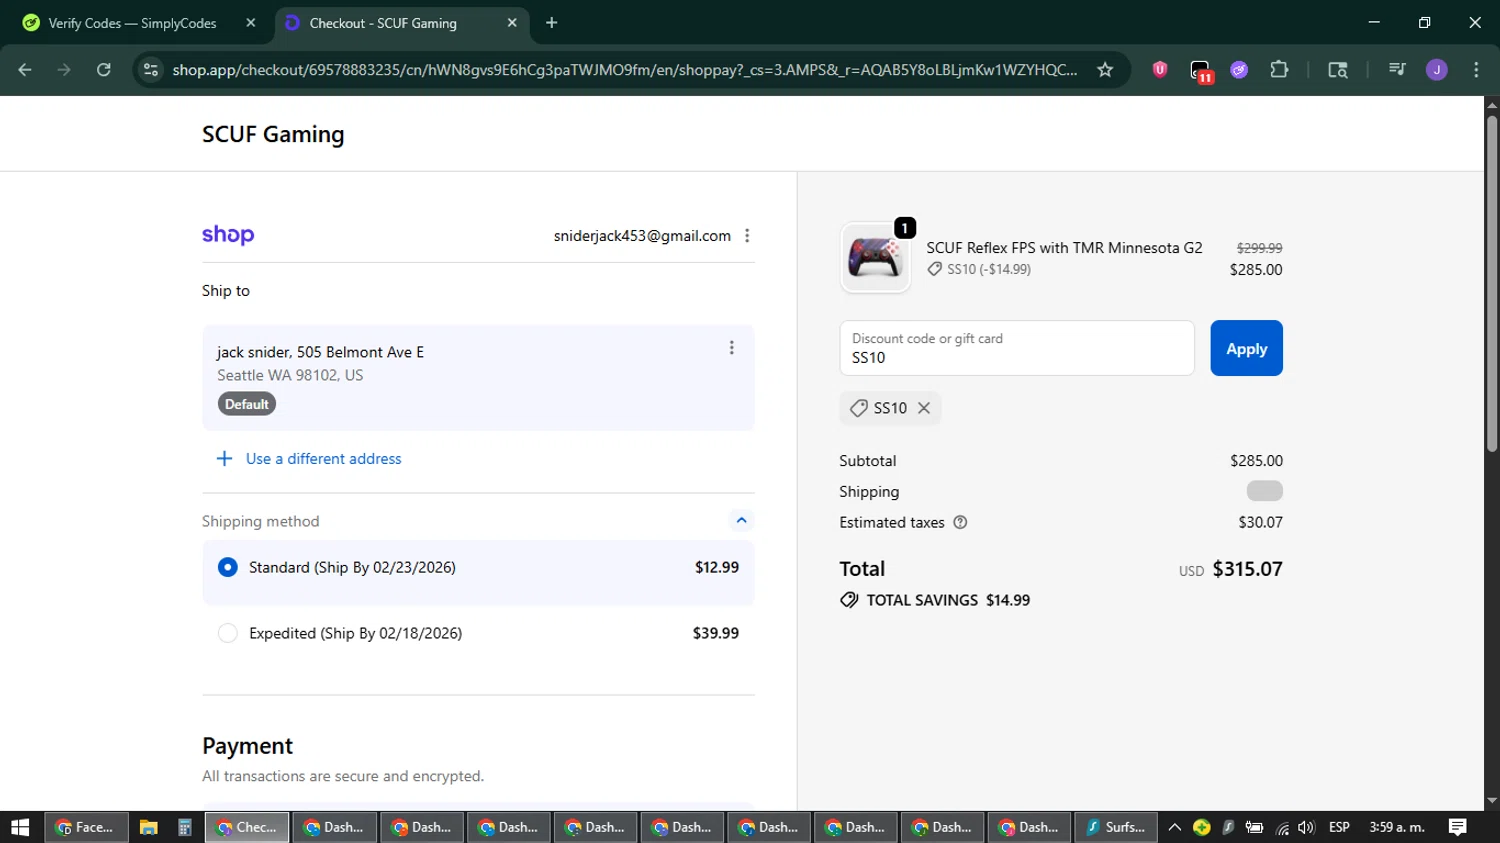Remove the SS10 discount code tag
The image size is (1500, 843).
click(924, 408)
